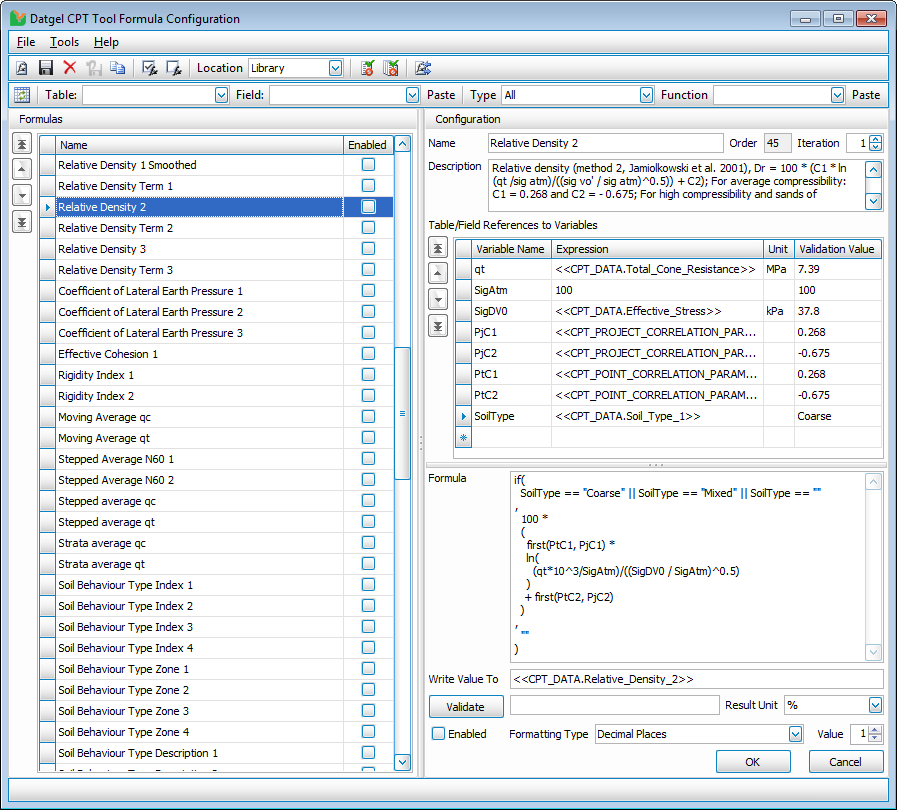Click the Save formula icon in toolbar
The image size is (897, 810).
pos(45,68)
